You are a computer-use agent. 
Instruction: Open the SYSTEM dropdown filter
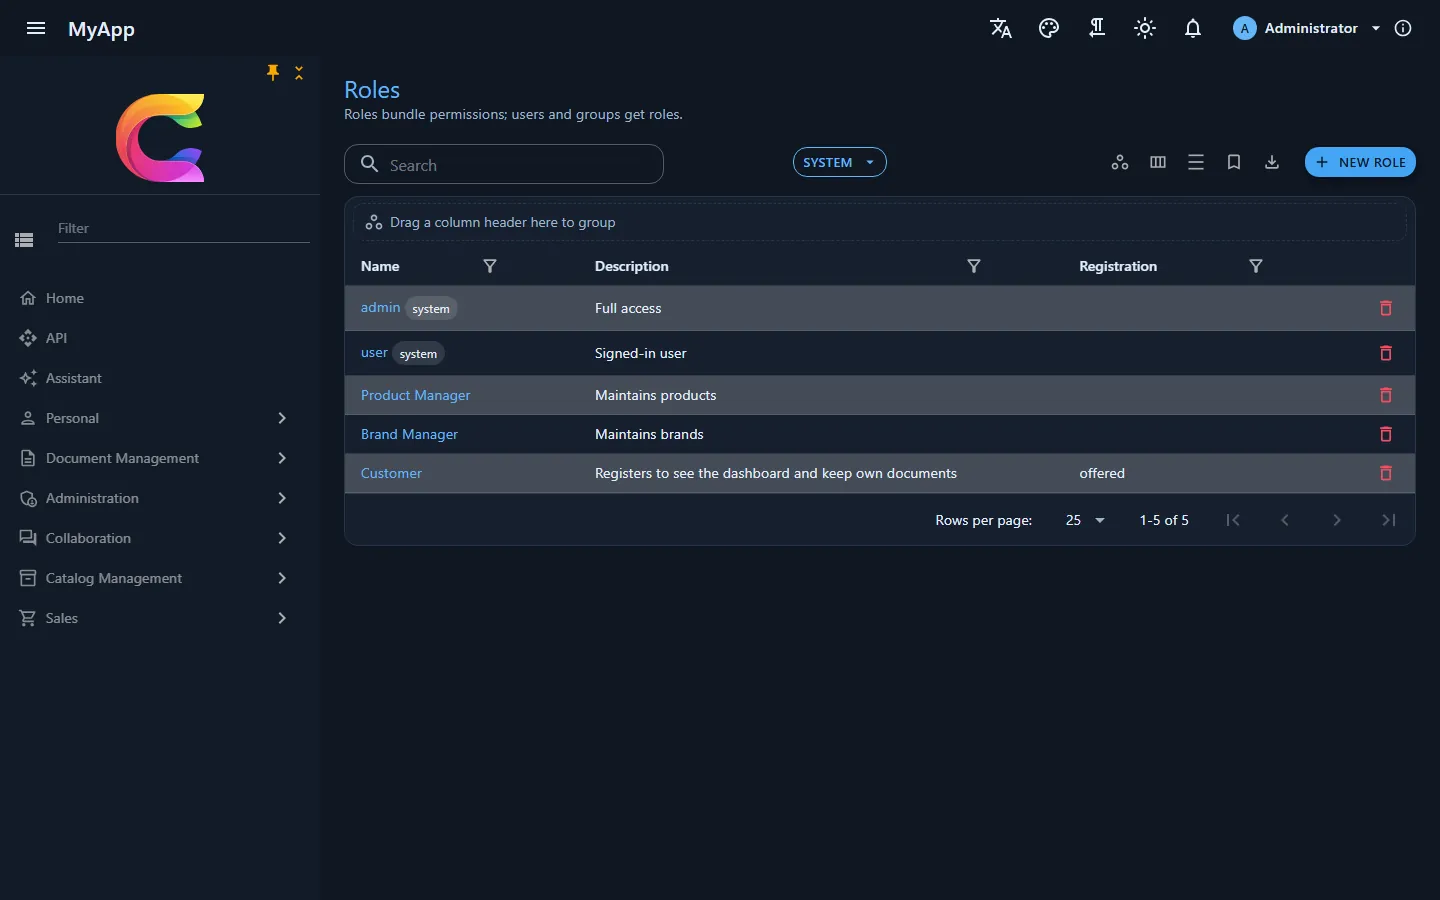pos(840,162)
